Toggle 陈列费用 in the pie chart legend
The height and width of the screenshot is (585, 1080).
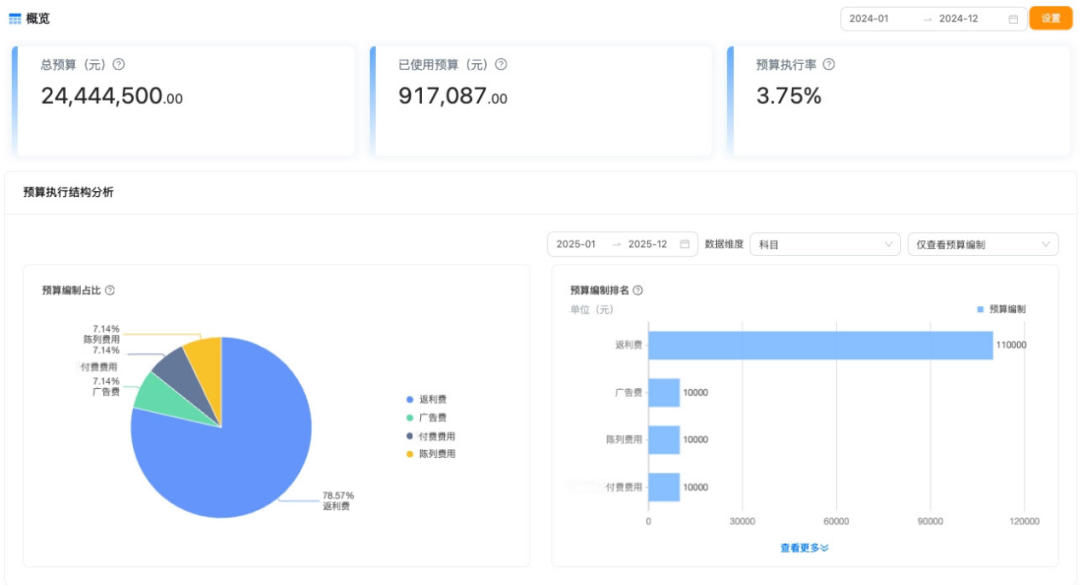430,454
